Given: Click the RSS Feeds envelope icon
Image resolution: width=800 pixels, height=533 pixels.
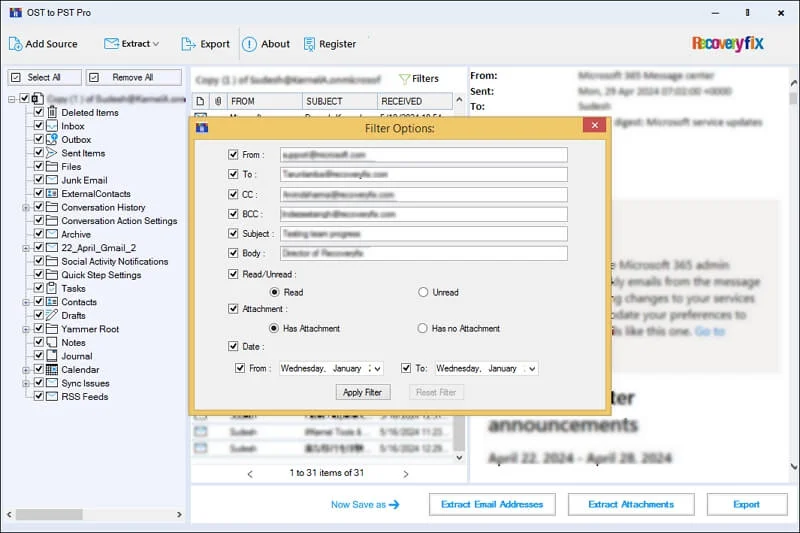Looking at the screenshot, I should (52, 396).
